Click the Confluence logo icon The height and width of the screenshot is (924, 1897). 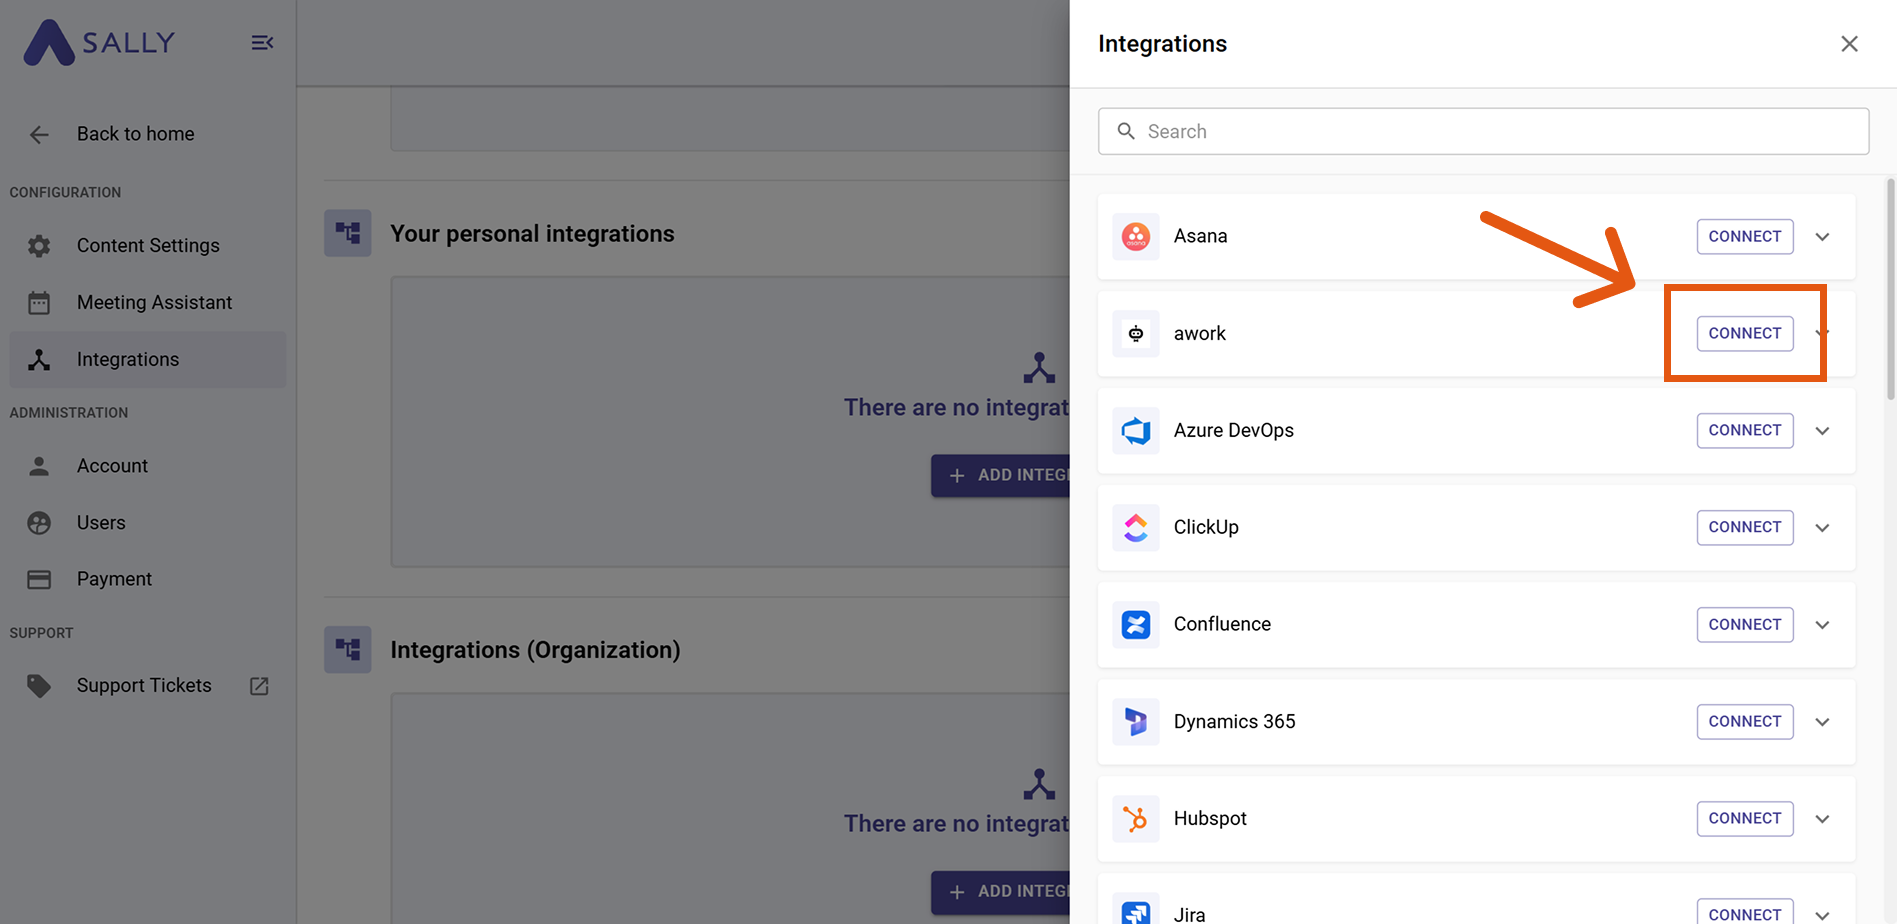click(x=1135, y=625)
